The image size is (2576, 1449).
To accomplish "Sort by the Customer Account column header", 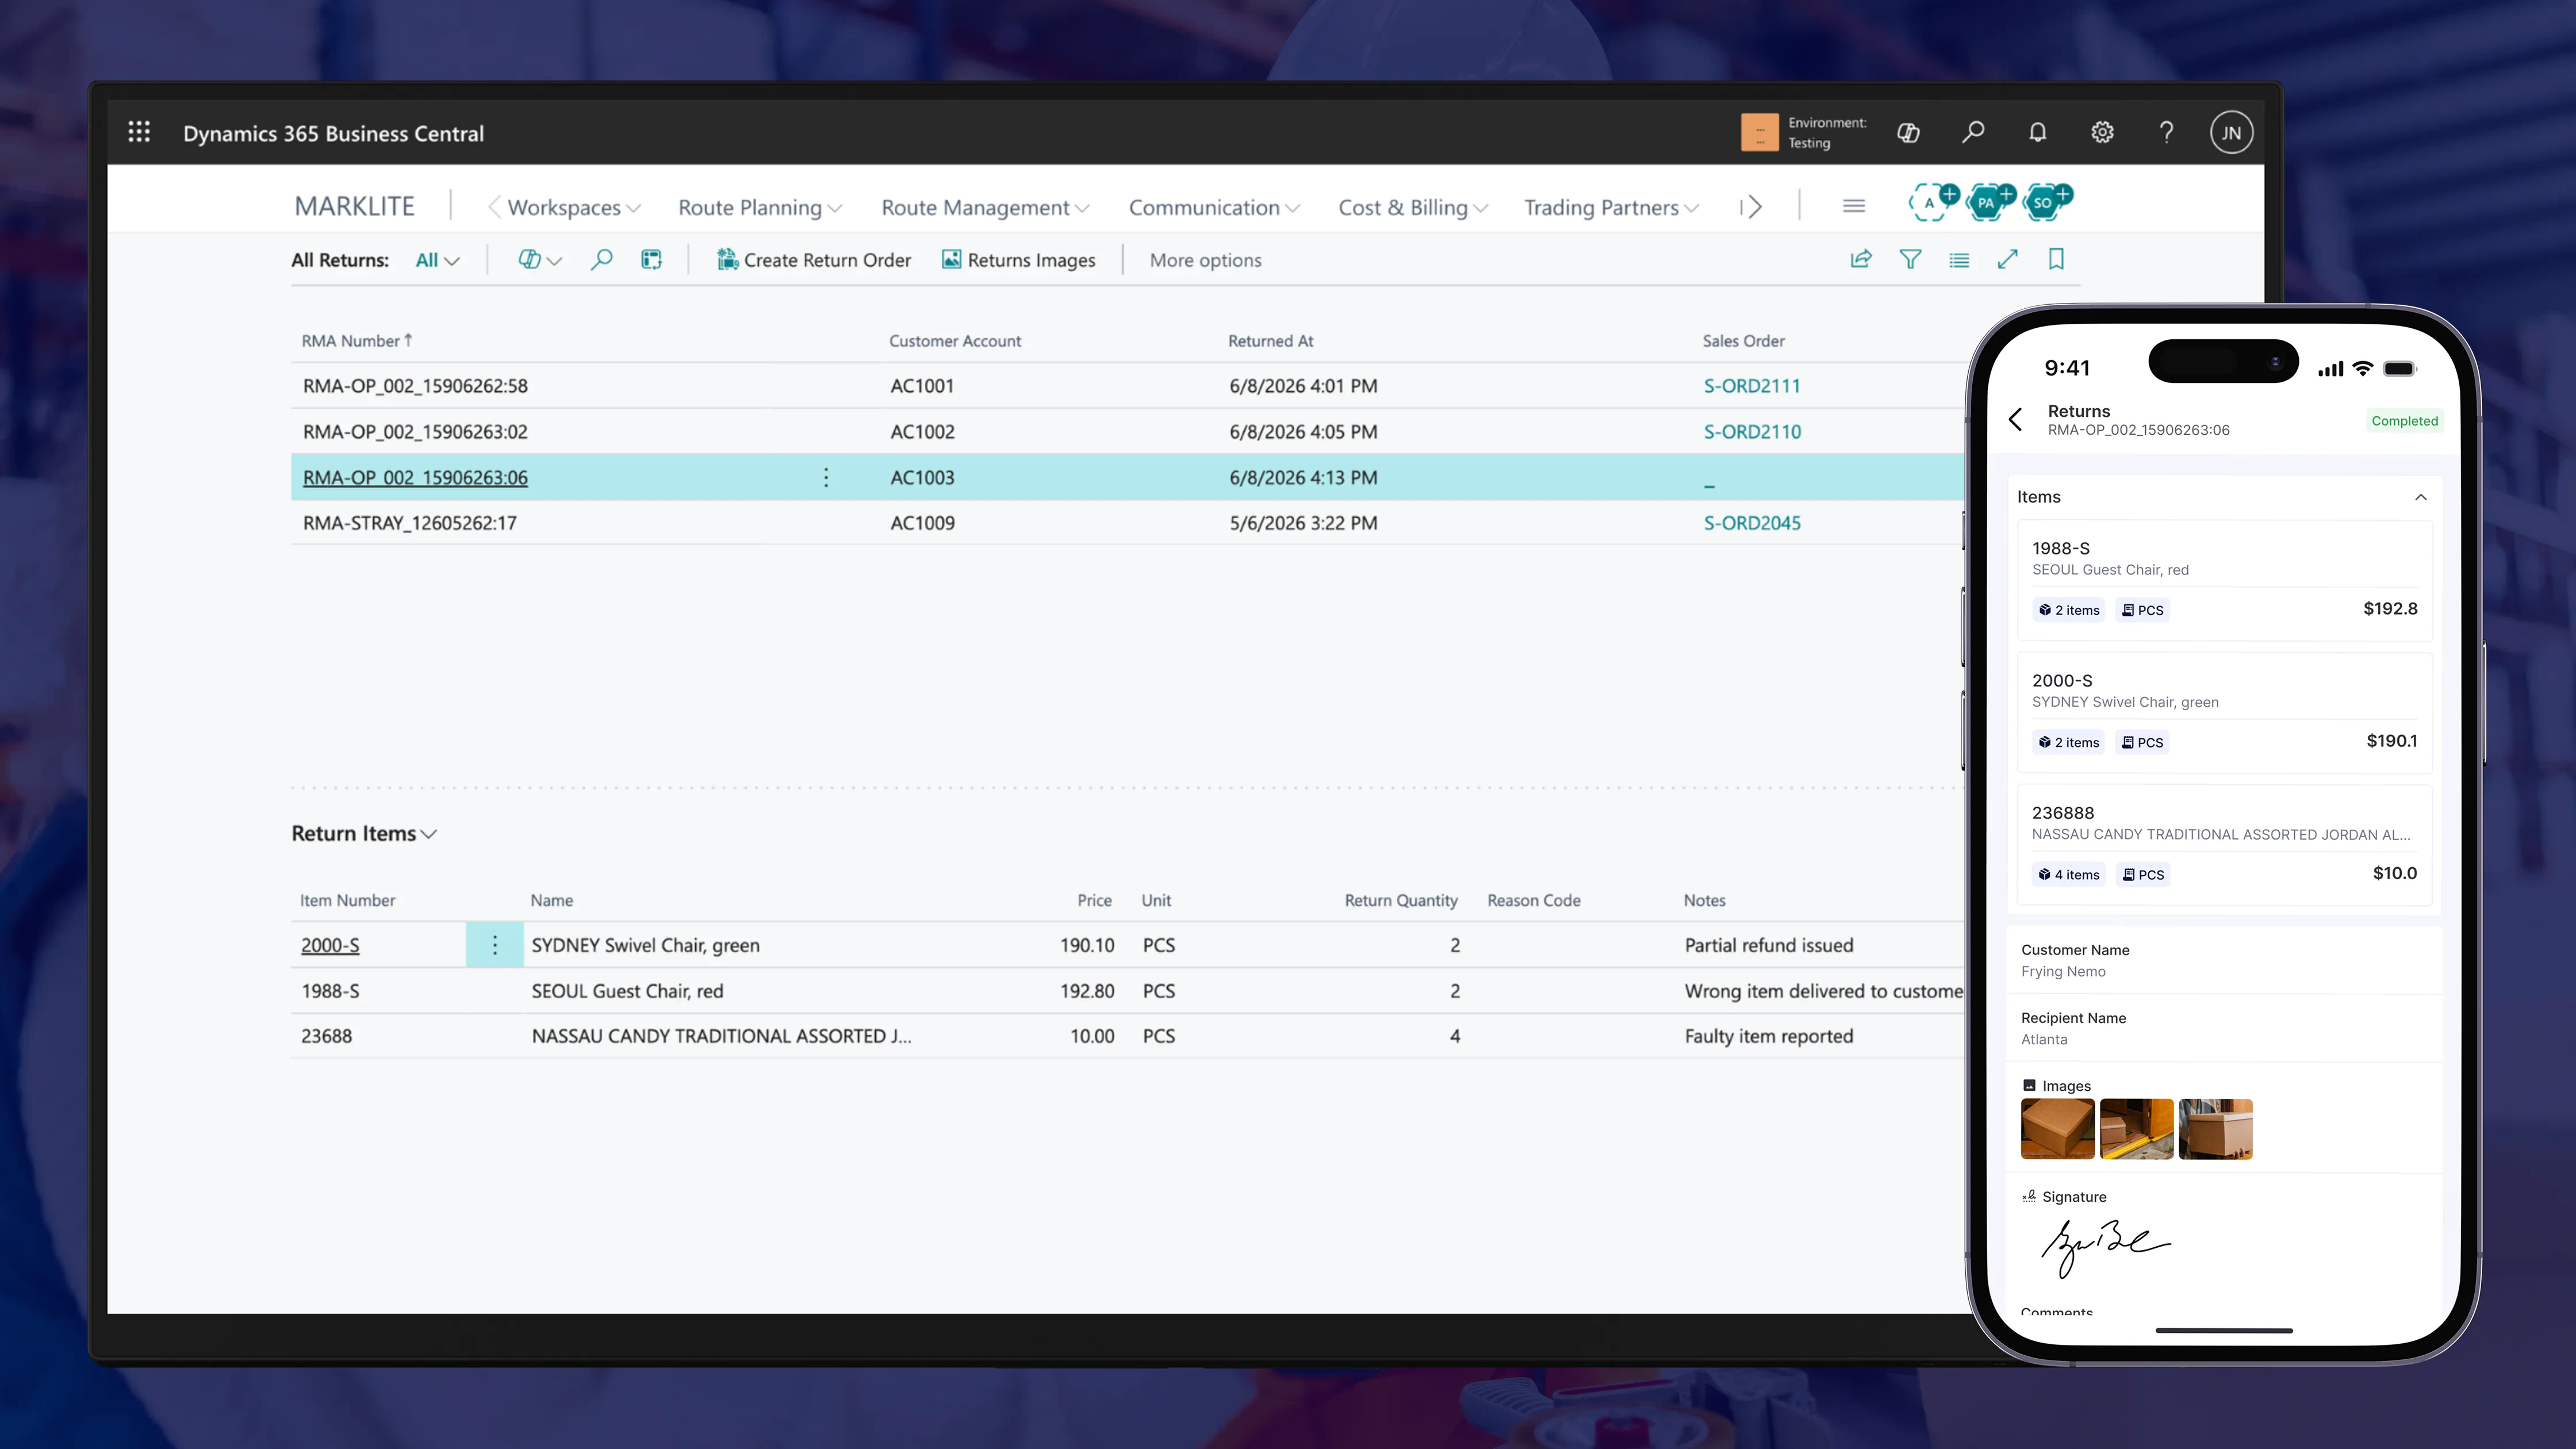I will pyautogui.click(x=955, y=341).
